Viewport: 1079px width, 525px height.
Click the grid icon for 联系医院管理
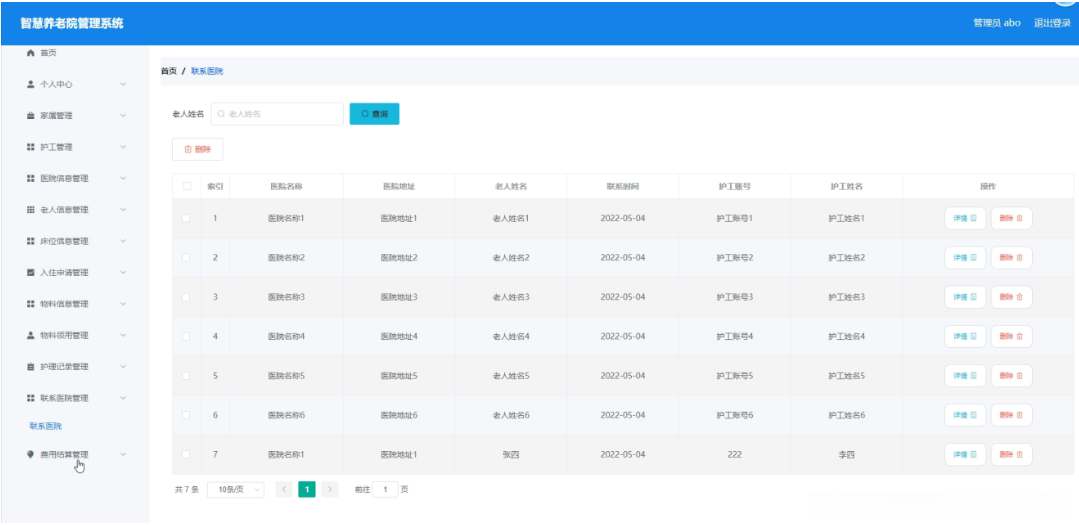(x=30, y=398)
